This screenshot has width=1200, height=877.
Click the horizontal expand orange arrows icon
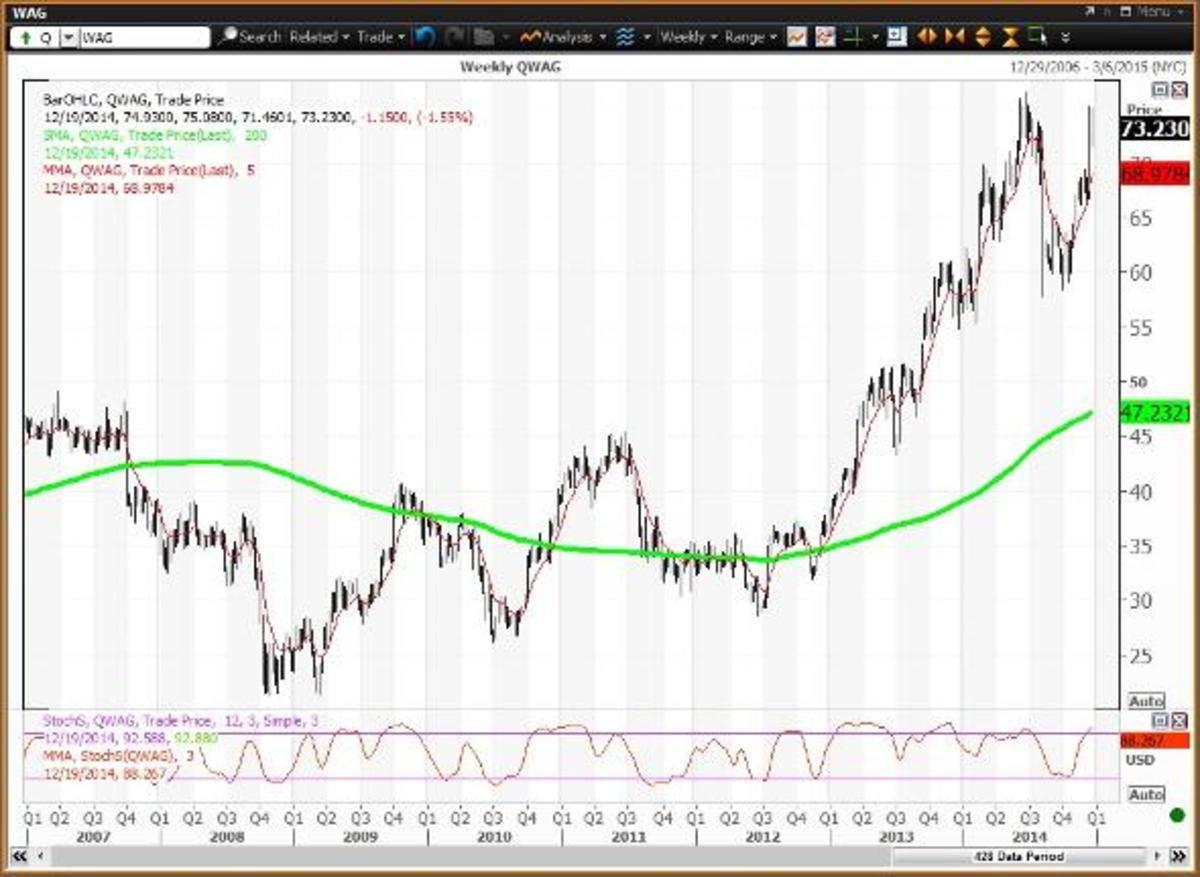926,37
